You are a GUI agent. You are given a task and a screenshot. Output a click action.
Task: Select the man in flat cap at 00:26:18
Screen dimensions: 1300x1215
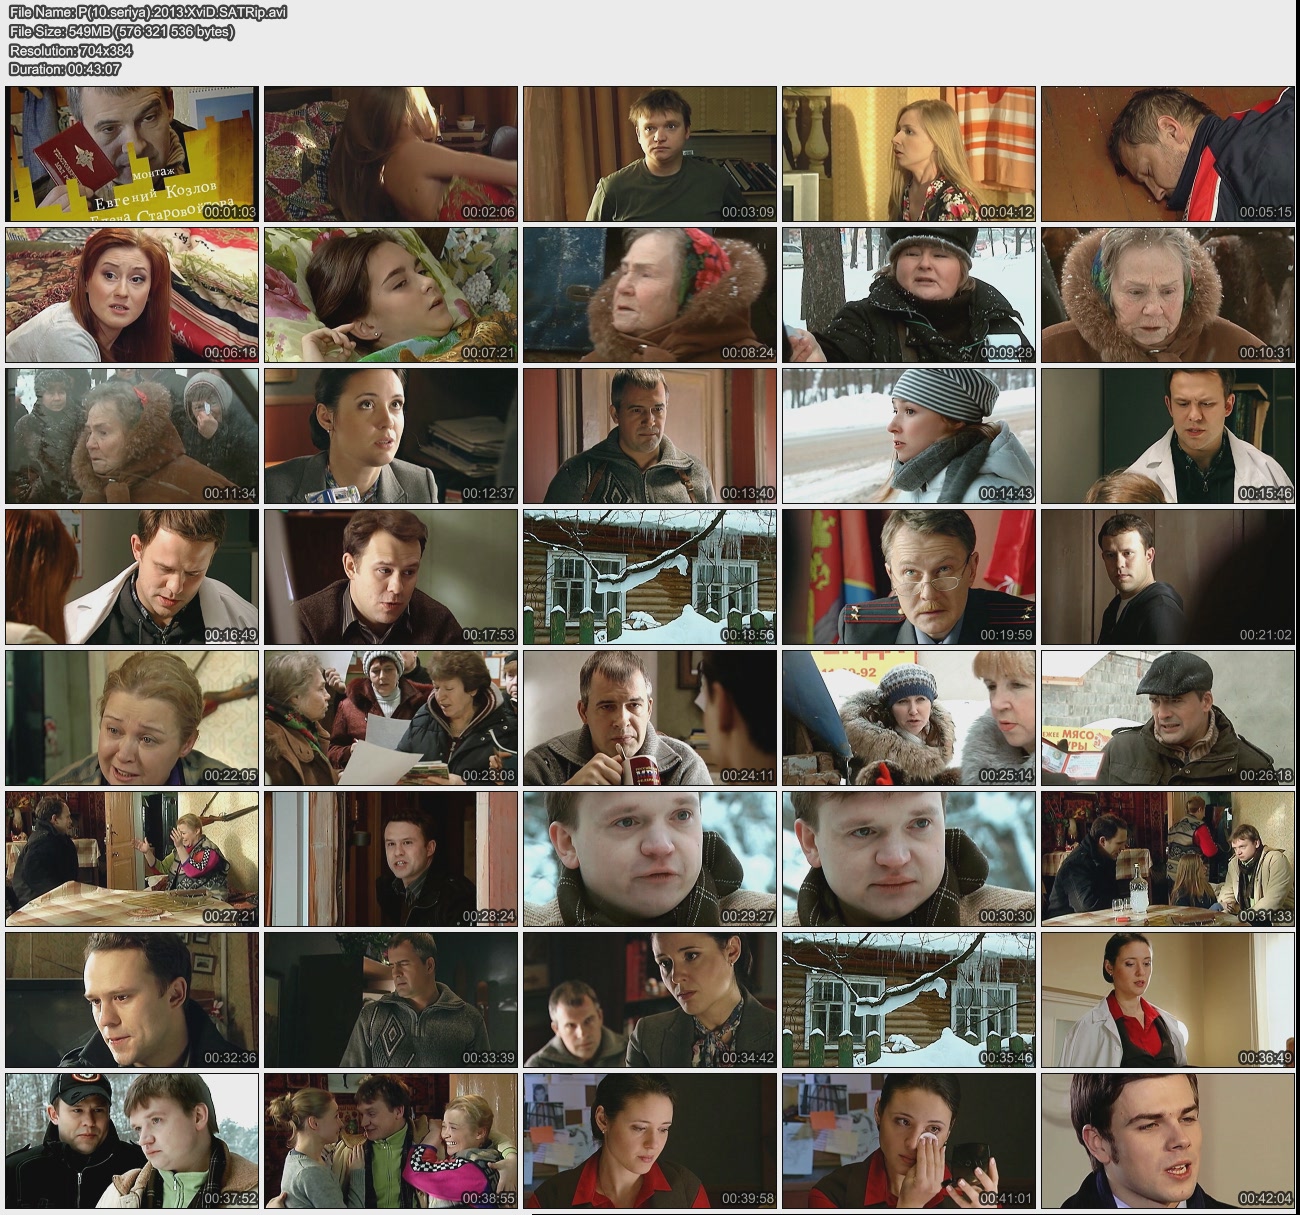[1167, 718]
